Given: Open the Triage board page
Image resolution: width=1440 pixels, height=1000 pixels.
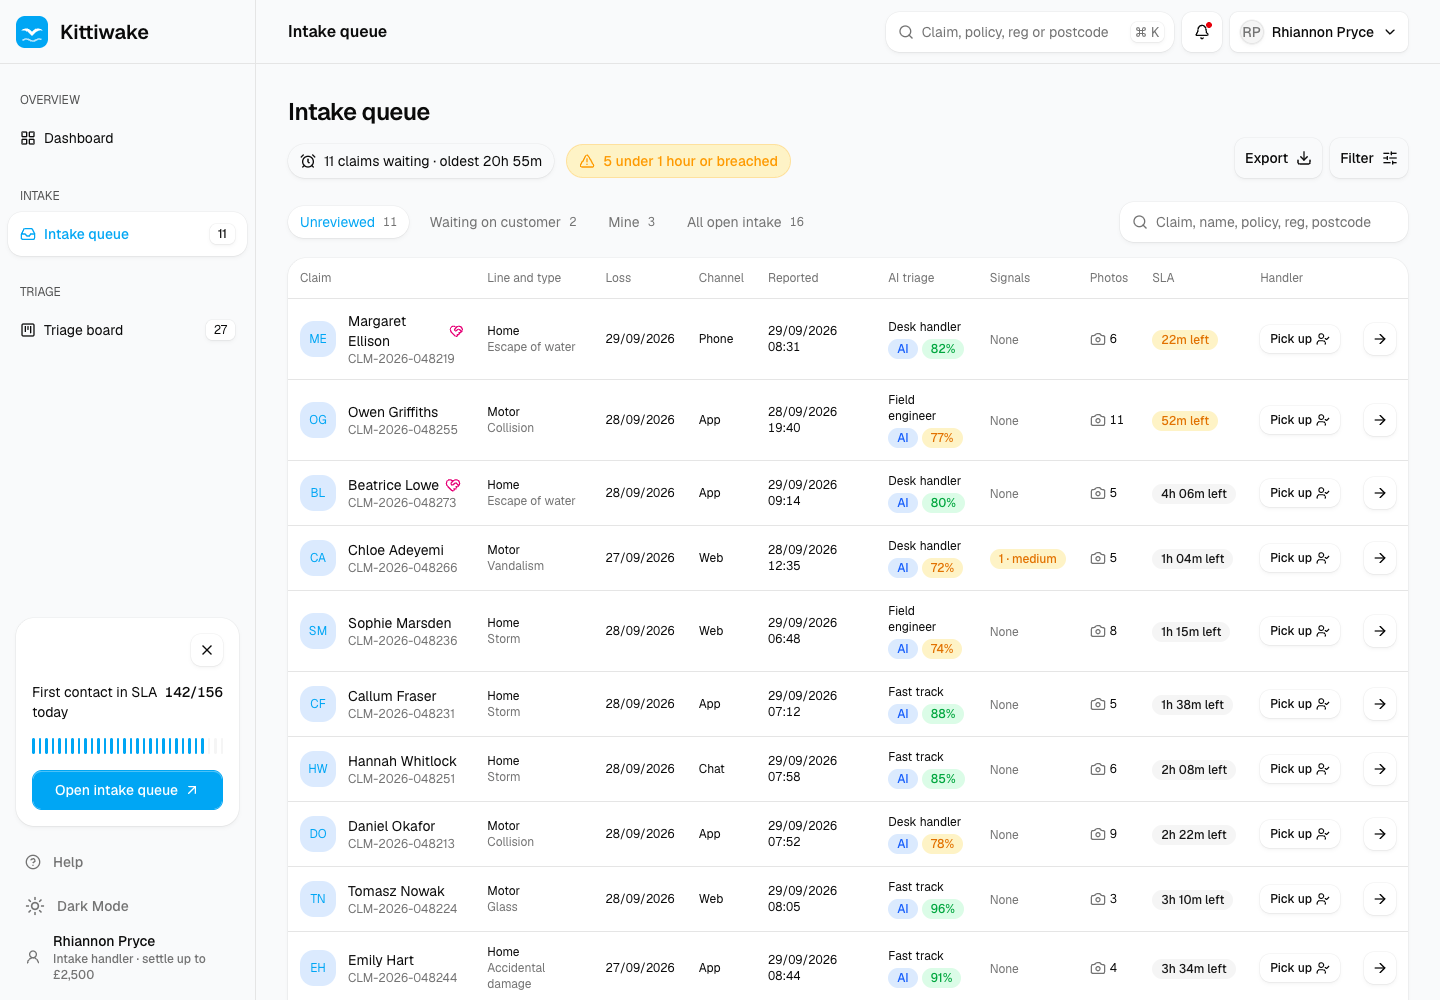Looking at the screenshot, I should 128,330.
